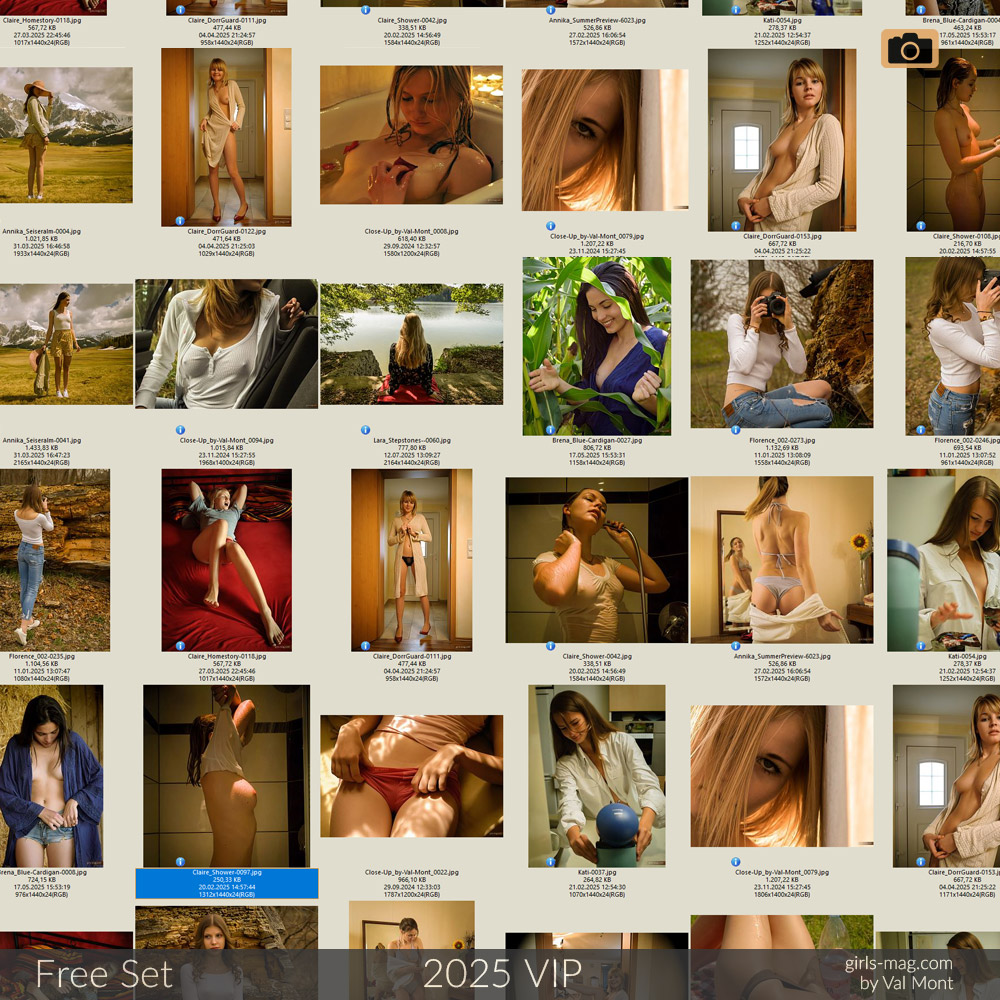Select the Brena_Blue-Cardigan-0008.jpg thumbnail
The height and width of the screenshot is (1000, 1000).
(51, 776)
